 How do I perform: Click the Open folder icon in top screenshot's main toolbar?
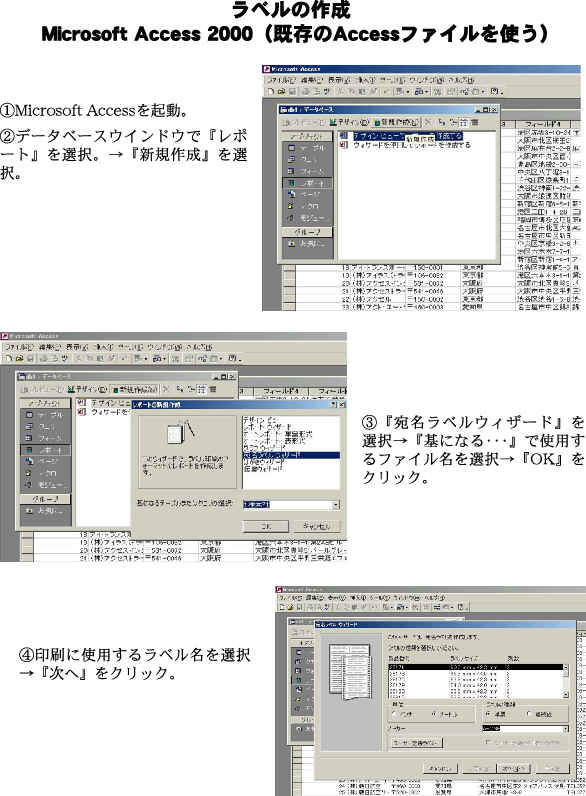click(x=282, y=92)
